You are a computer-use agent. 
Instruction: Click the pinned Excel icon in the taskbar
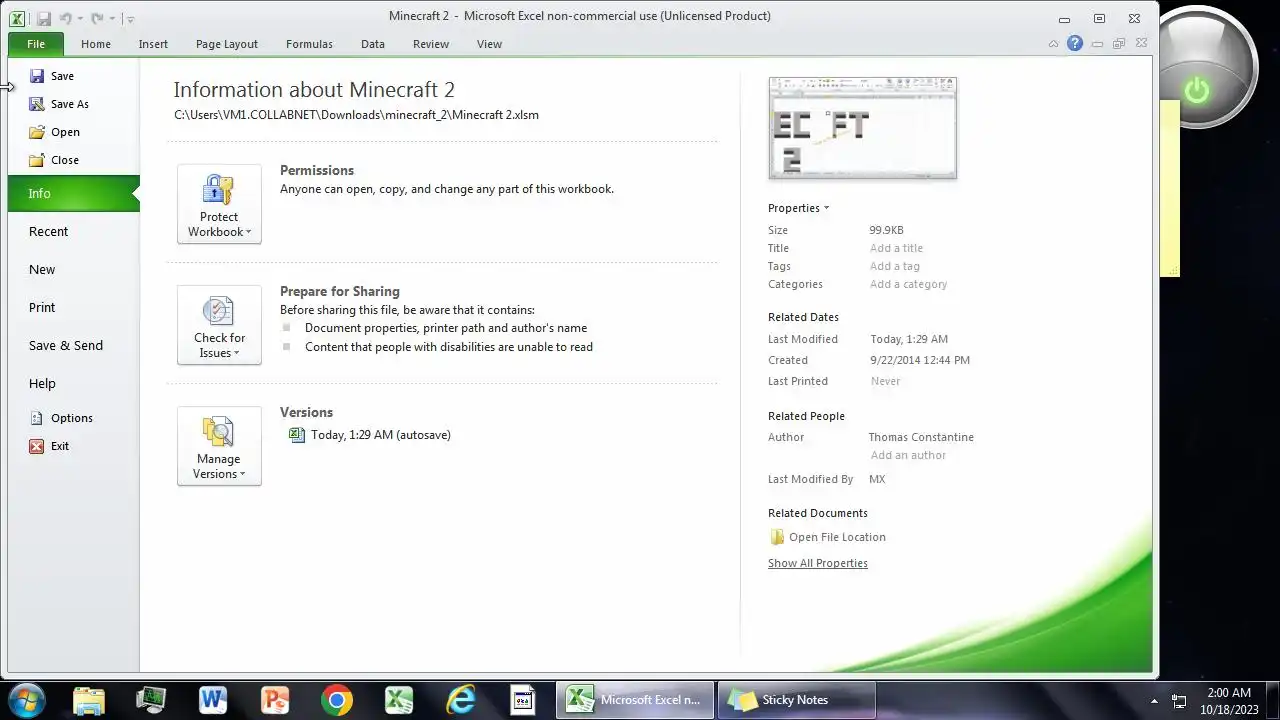point(399,700)
